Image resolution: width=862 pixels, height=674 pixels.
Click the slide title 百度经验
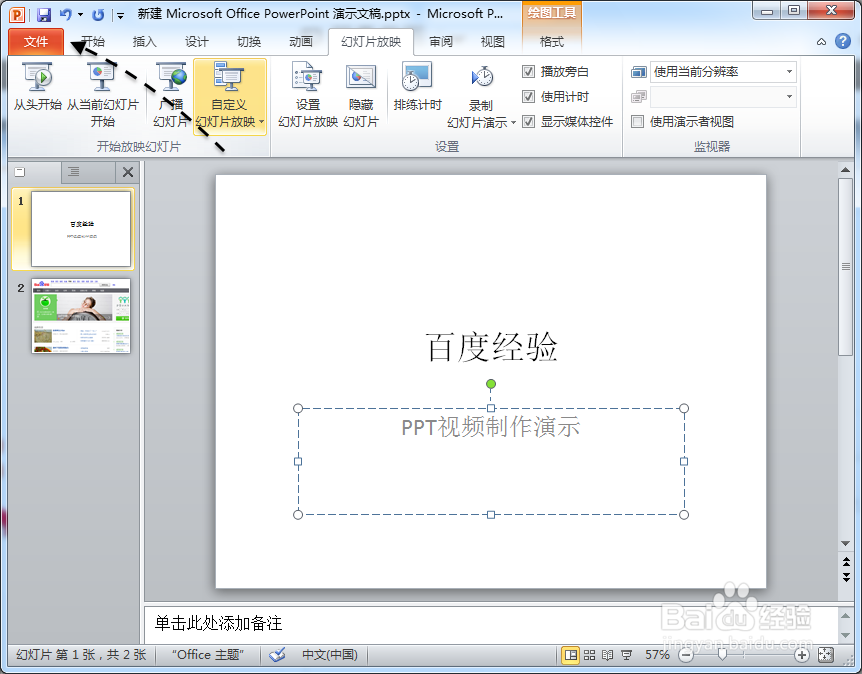[x=491, y=347]
